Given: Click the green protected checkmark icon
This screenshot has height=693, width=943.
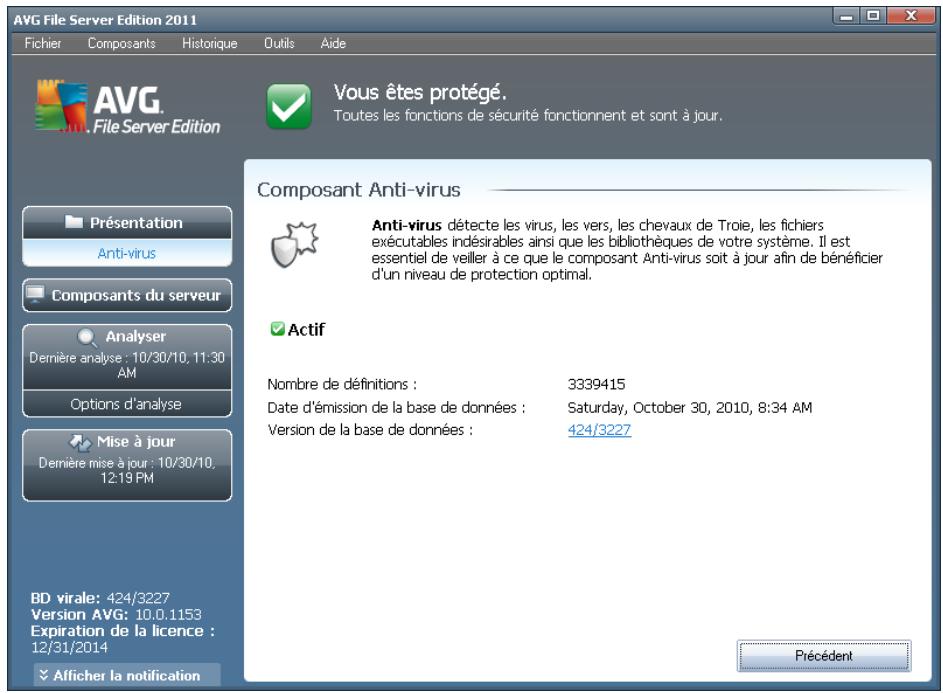Looking at the screenshot, I should pos(289,106).
